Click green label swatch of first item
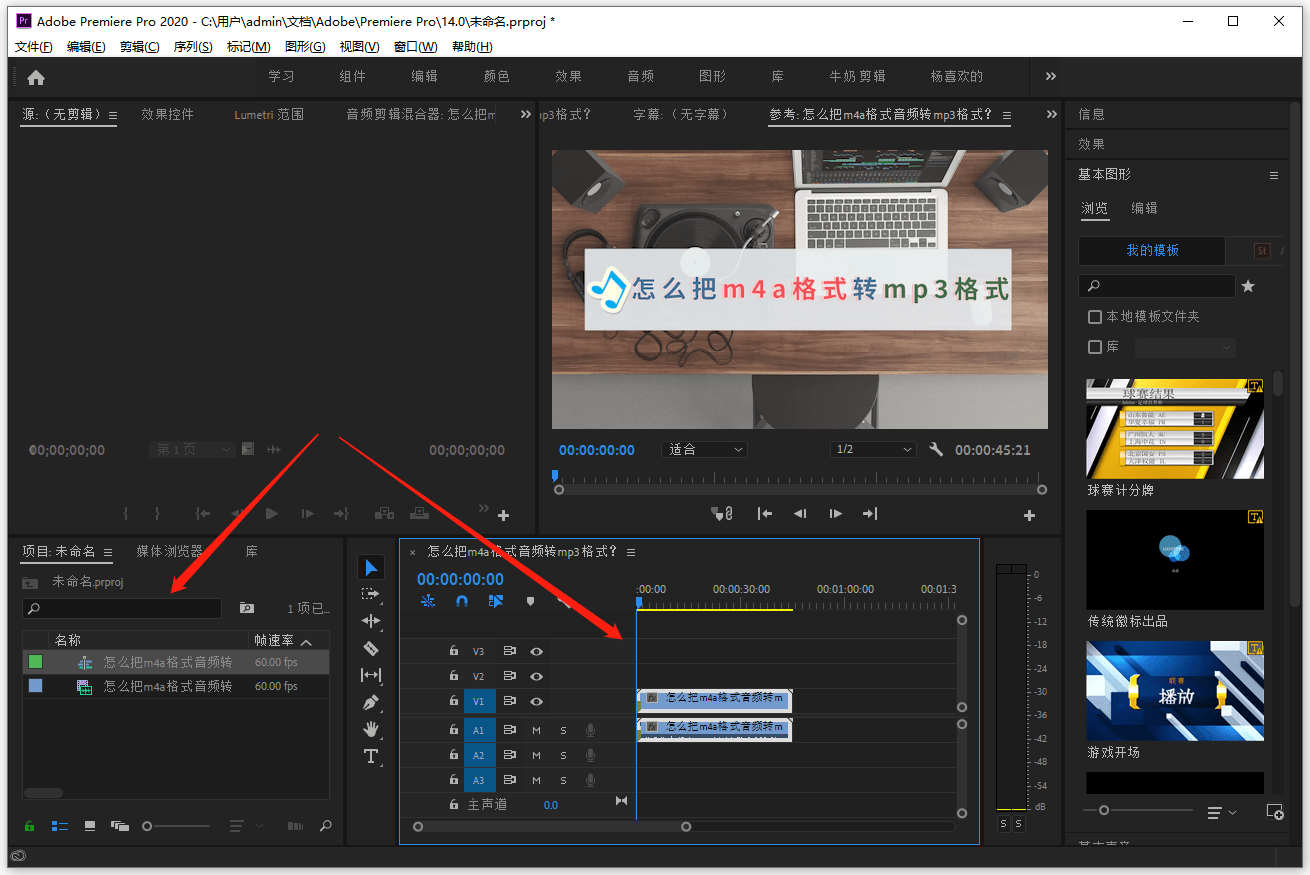 click(x=36, y=662)
